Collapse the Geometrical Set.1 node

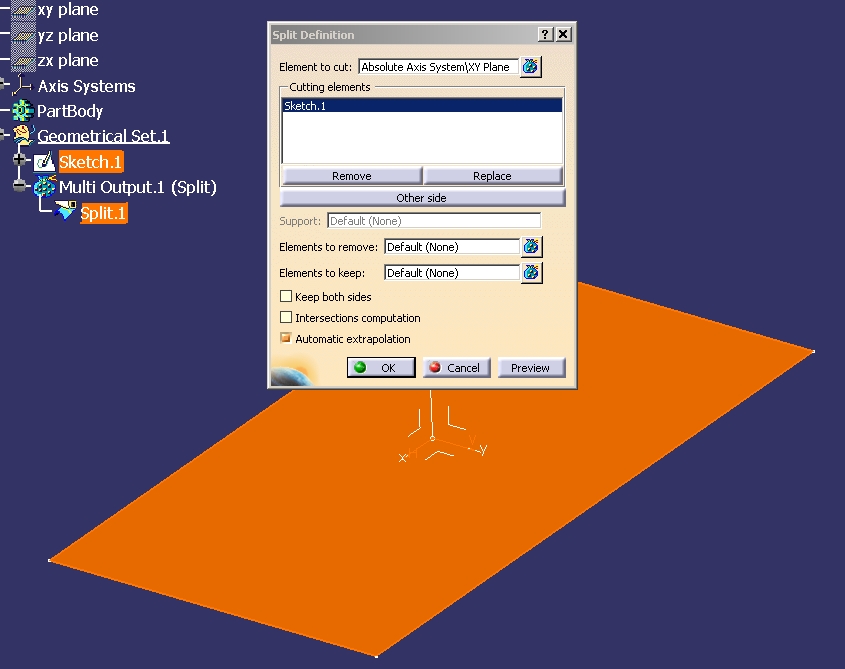(3, 134)
